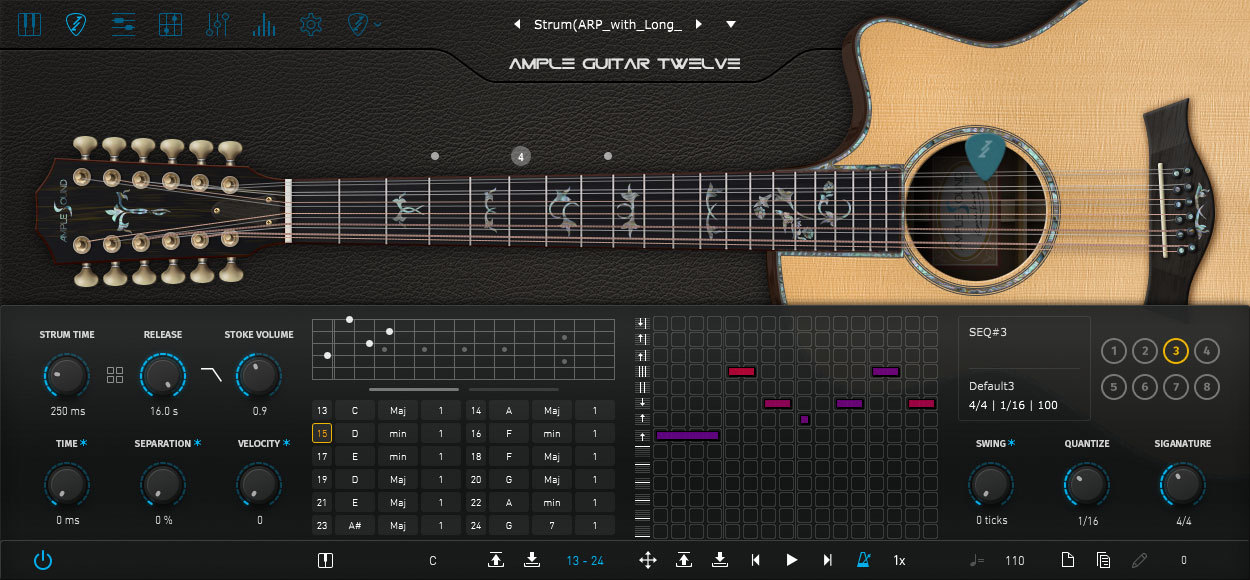Screen dimensions: 1250x580
Task: Click the Strum(ARP_with_Long_ preset name
Action: pyautogui.click(x=607, y=24)
